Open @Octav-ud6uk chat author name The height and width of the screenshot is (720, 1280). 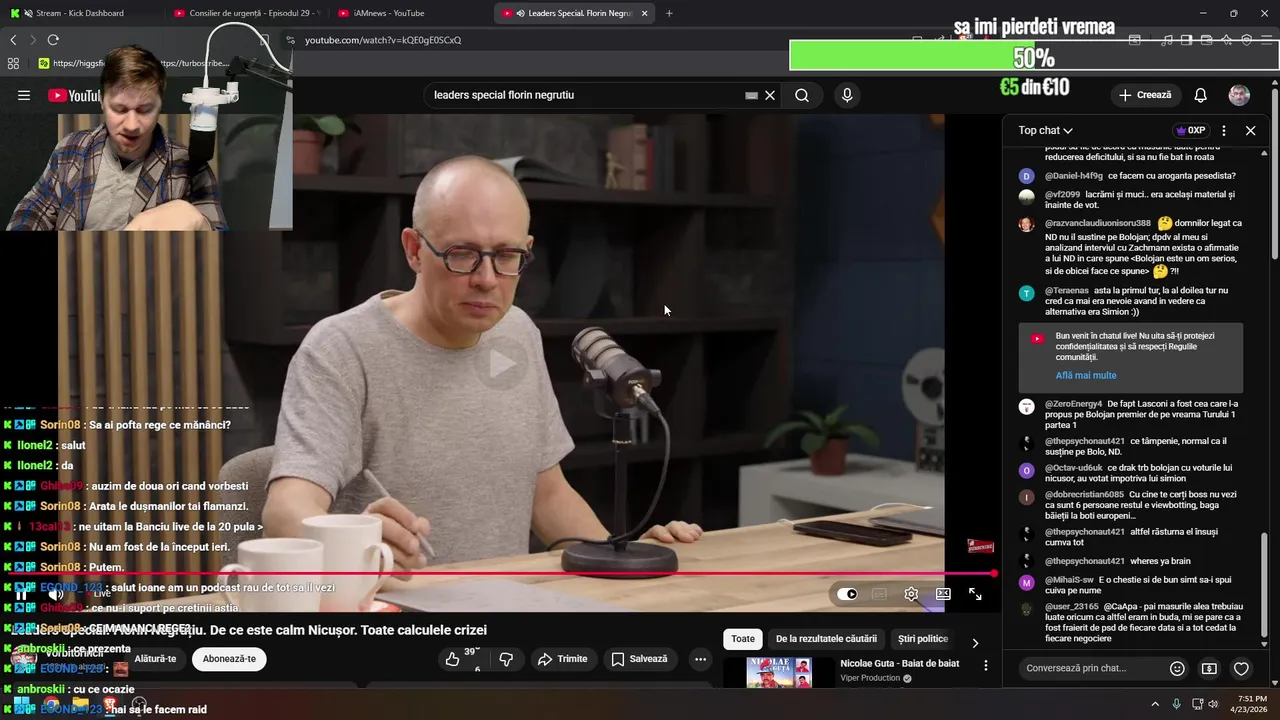pyautogui.click(x=1074, y=468)
